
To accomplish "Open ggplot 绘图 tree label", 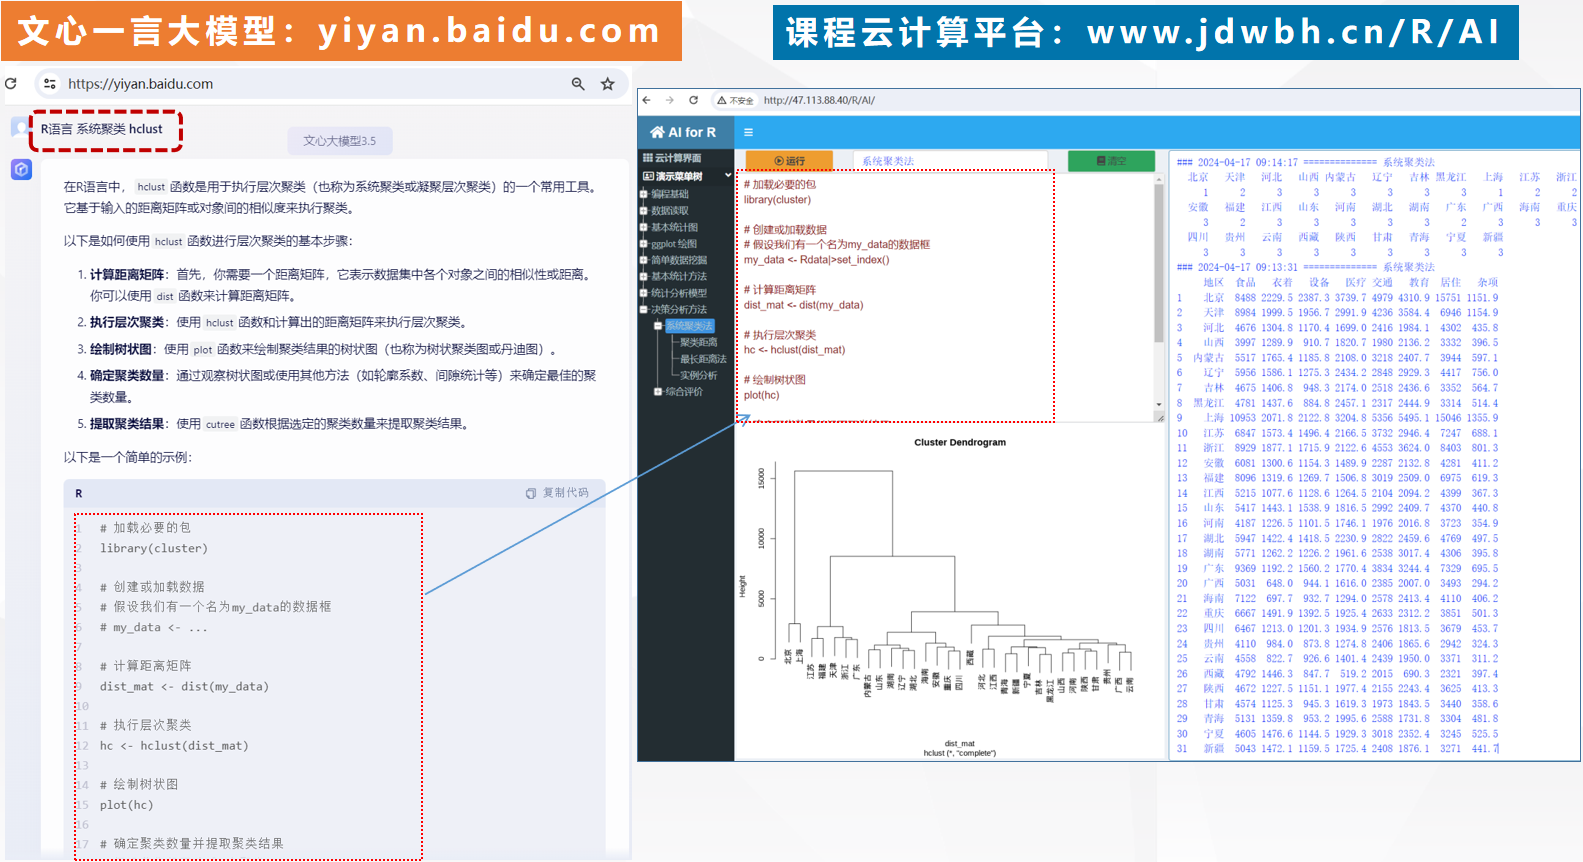I will (674, 244).
